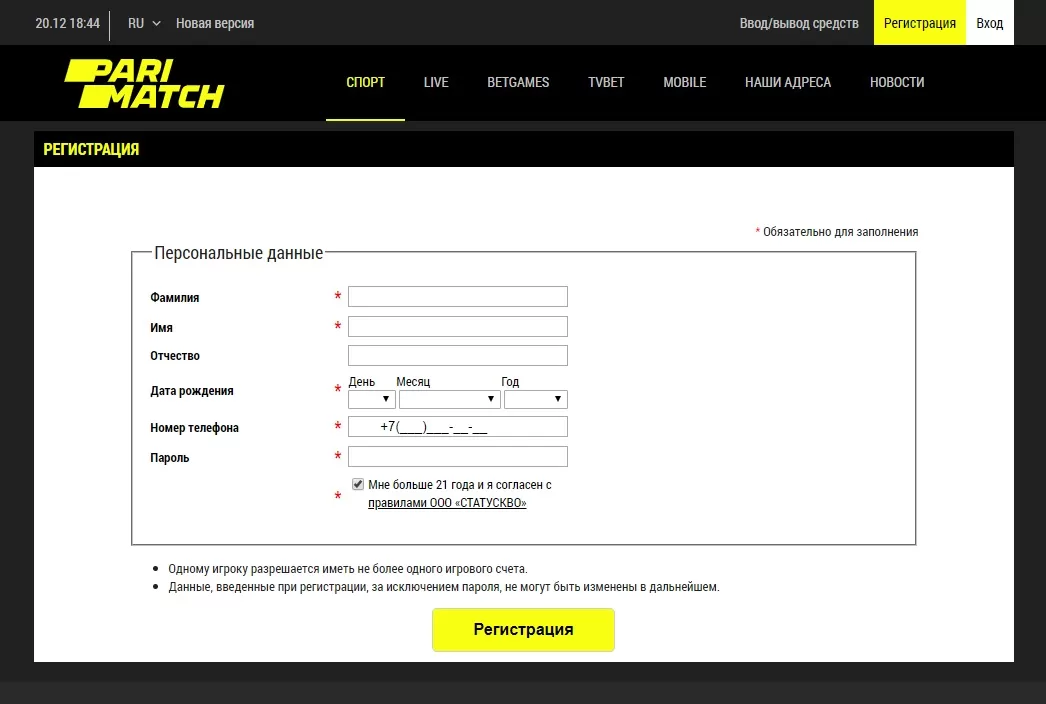Open the MOBILE menu item

(684, 82)
